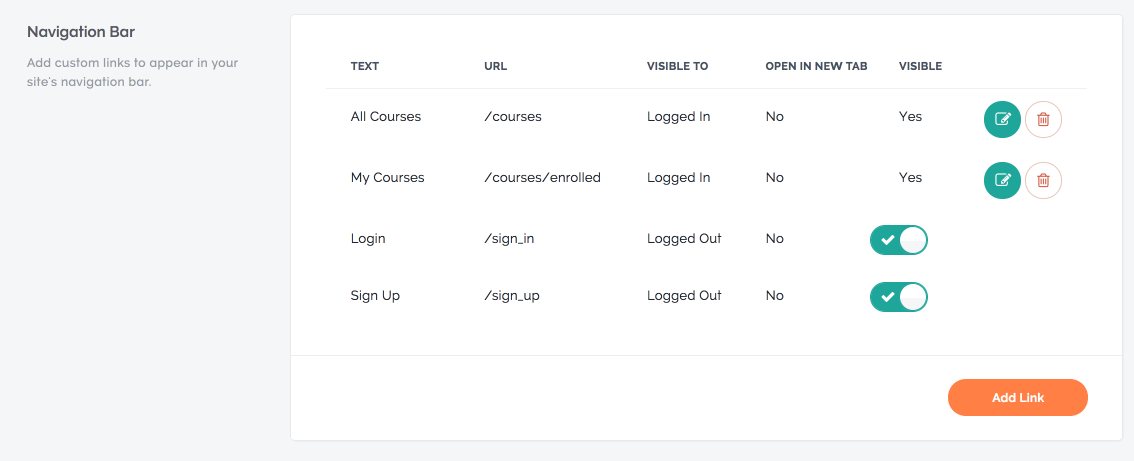
Task: Click the VISIBLE TO column header
Action: 677,66
